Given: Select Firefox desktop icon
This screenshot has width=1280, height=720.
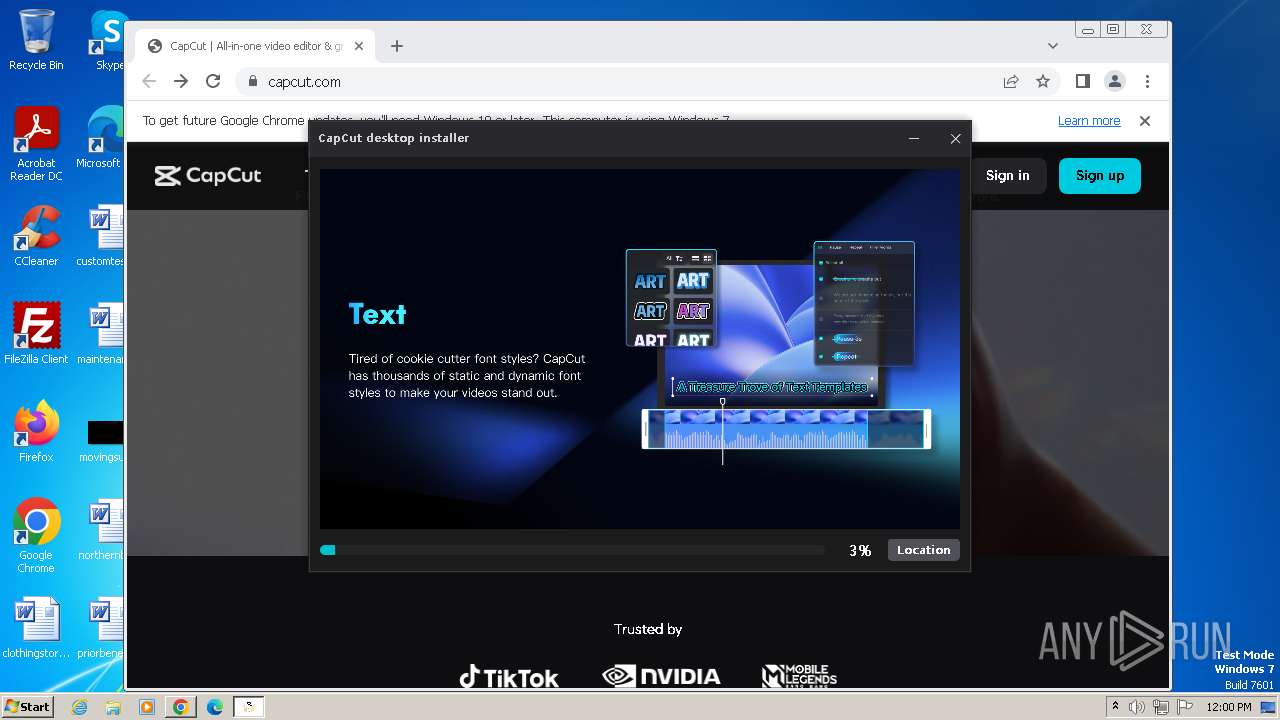Looking at the screenshot, I should pos(36,432).
